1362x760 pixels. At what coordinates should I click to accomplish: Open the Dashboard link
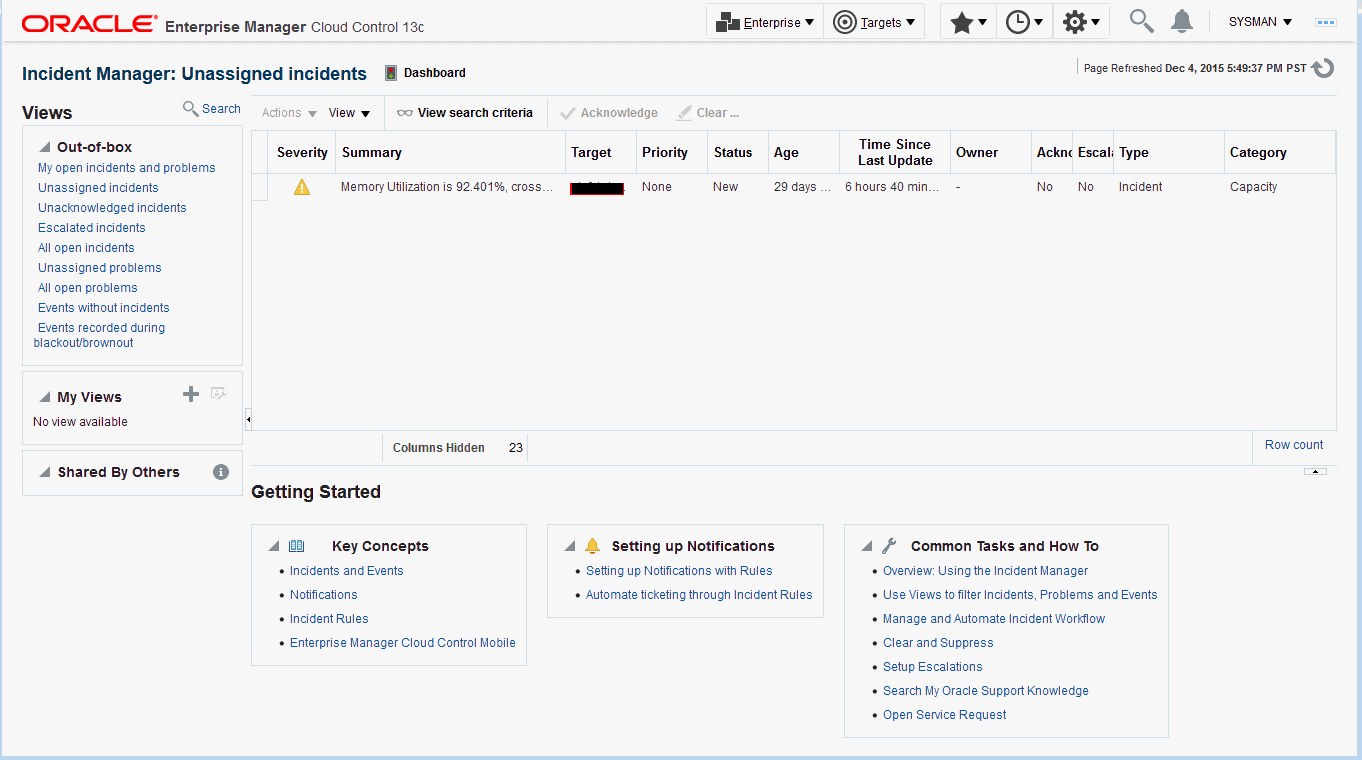tap(435, 73)
